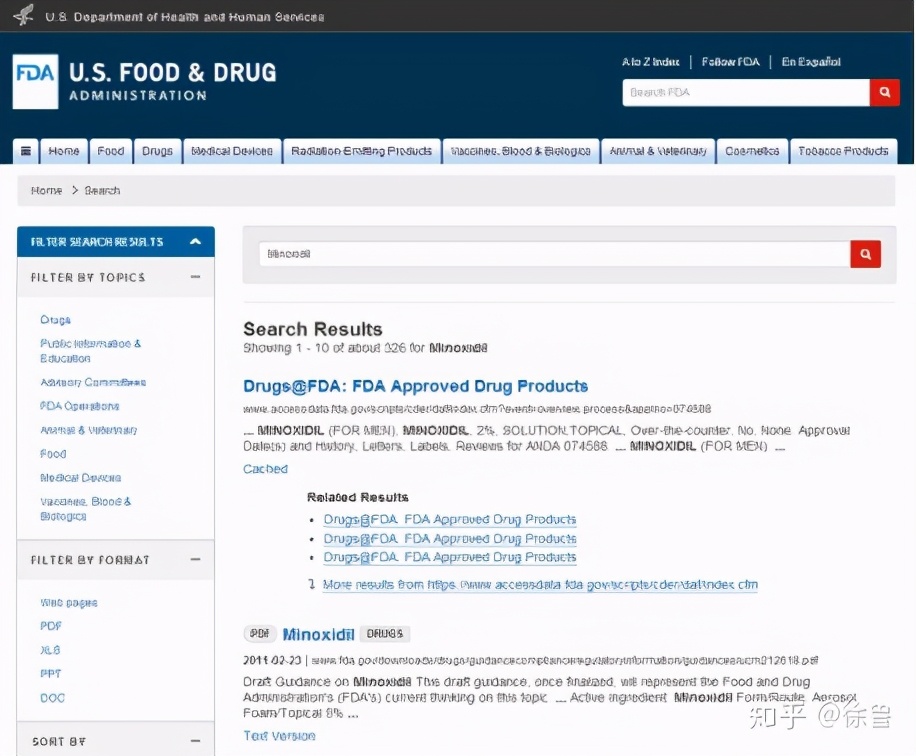916x756 pixels.
Task: Collapse the Filter Search Results panel arrow
Action: click(196, 241)
